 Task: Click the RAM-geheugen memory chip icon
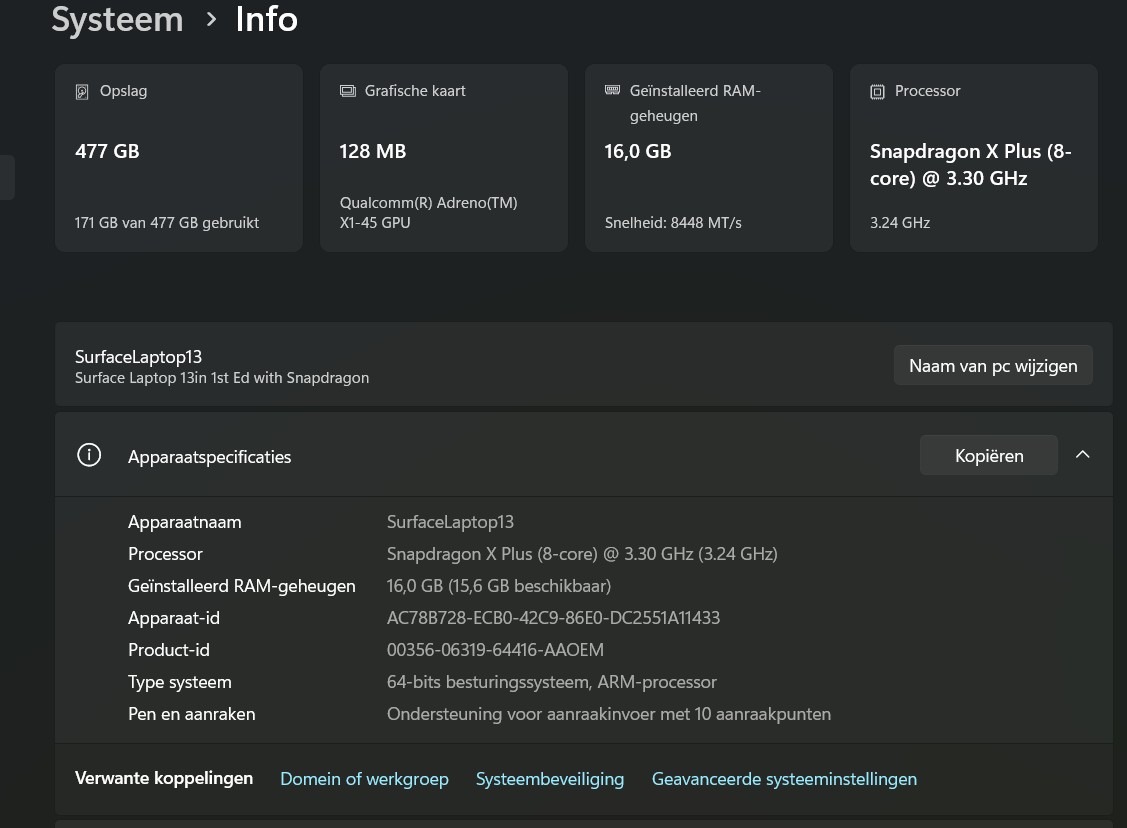[x=612, y=90]
